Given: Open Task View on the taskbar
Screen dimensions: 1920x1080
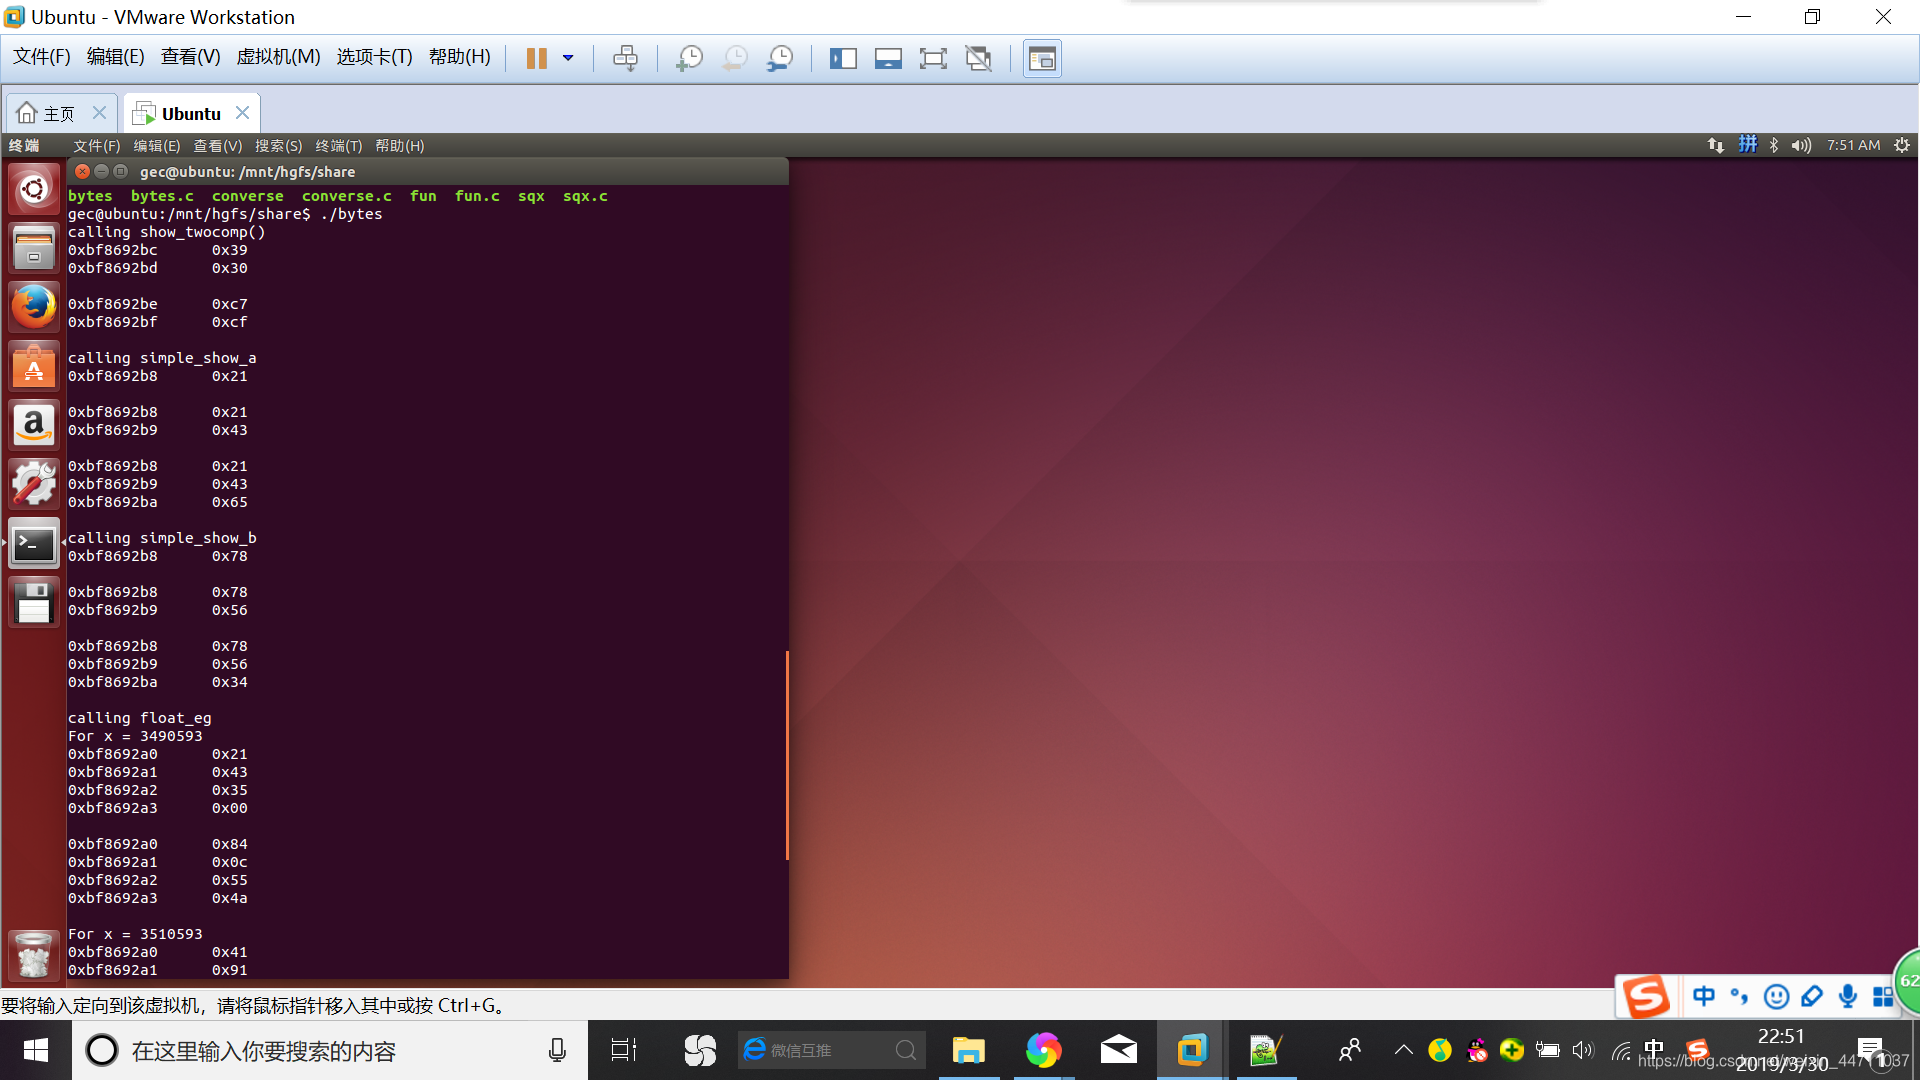Looking at the screenshot, I should (624, 1050).
